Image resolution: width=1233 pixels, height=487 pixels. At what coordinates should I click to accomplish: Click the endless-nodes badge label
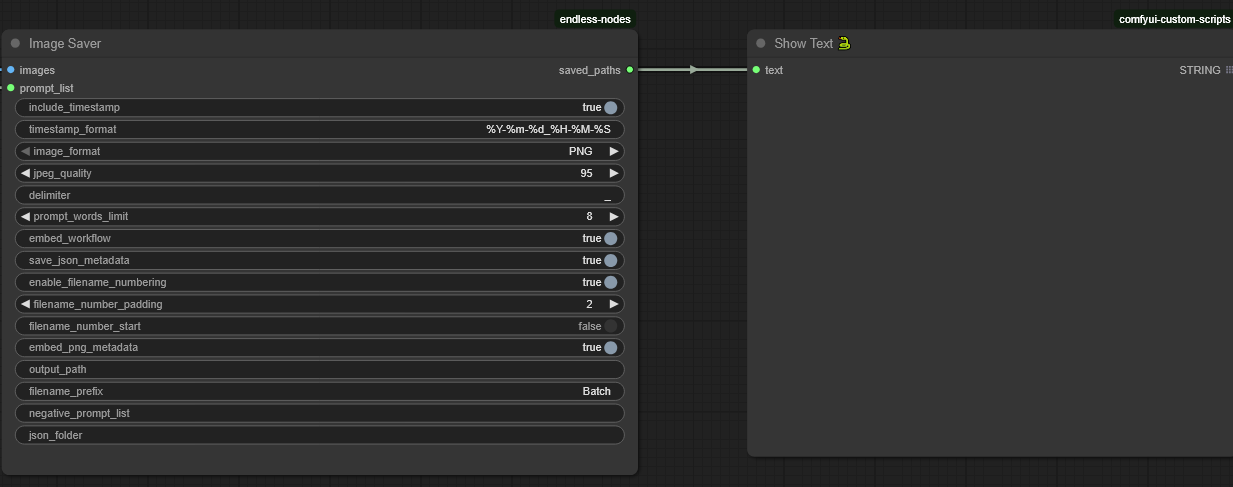click(595, 19)
